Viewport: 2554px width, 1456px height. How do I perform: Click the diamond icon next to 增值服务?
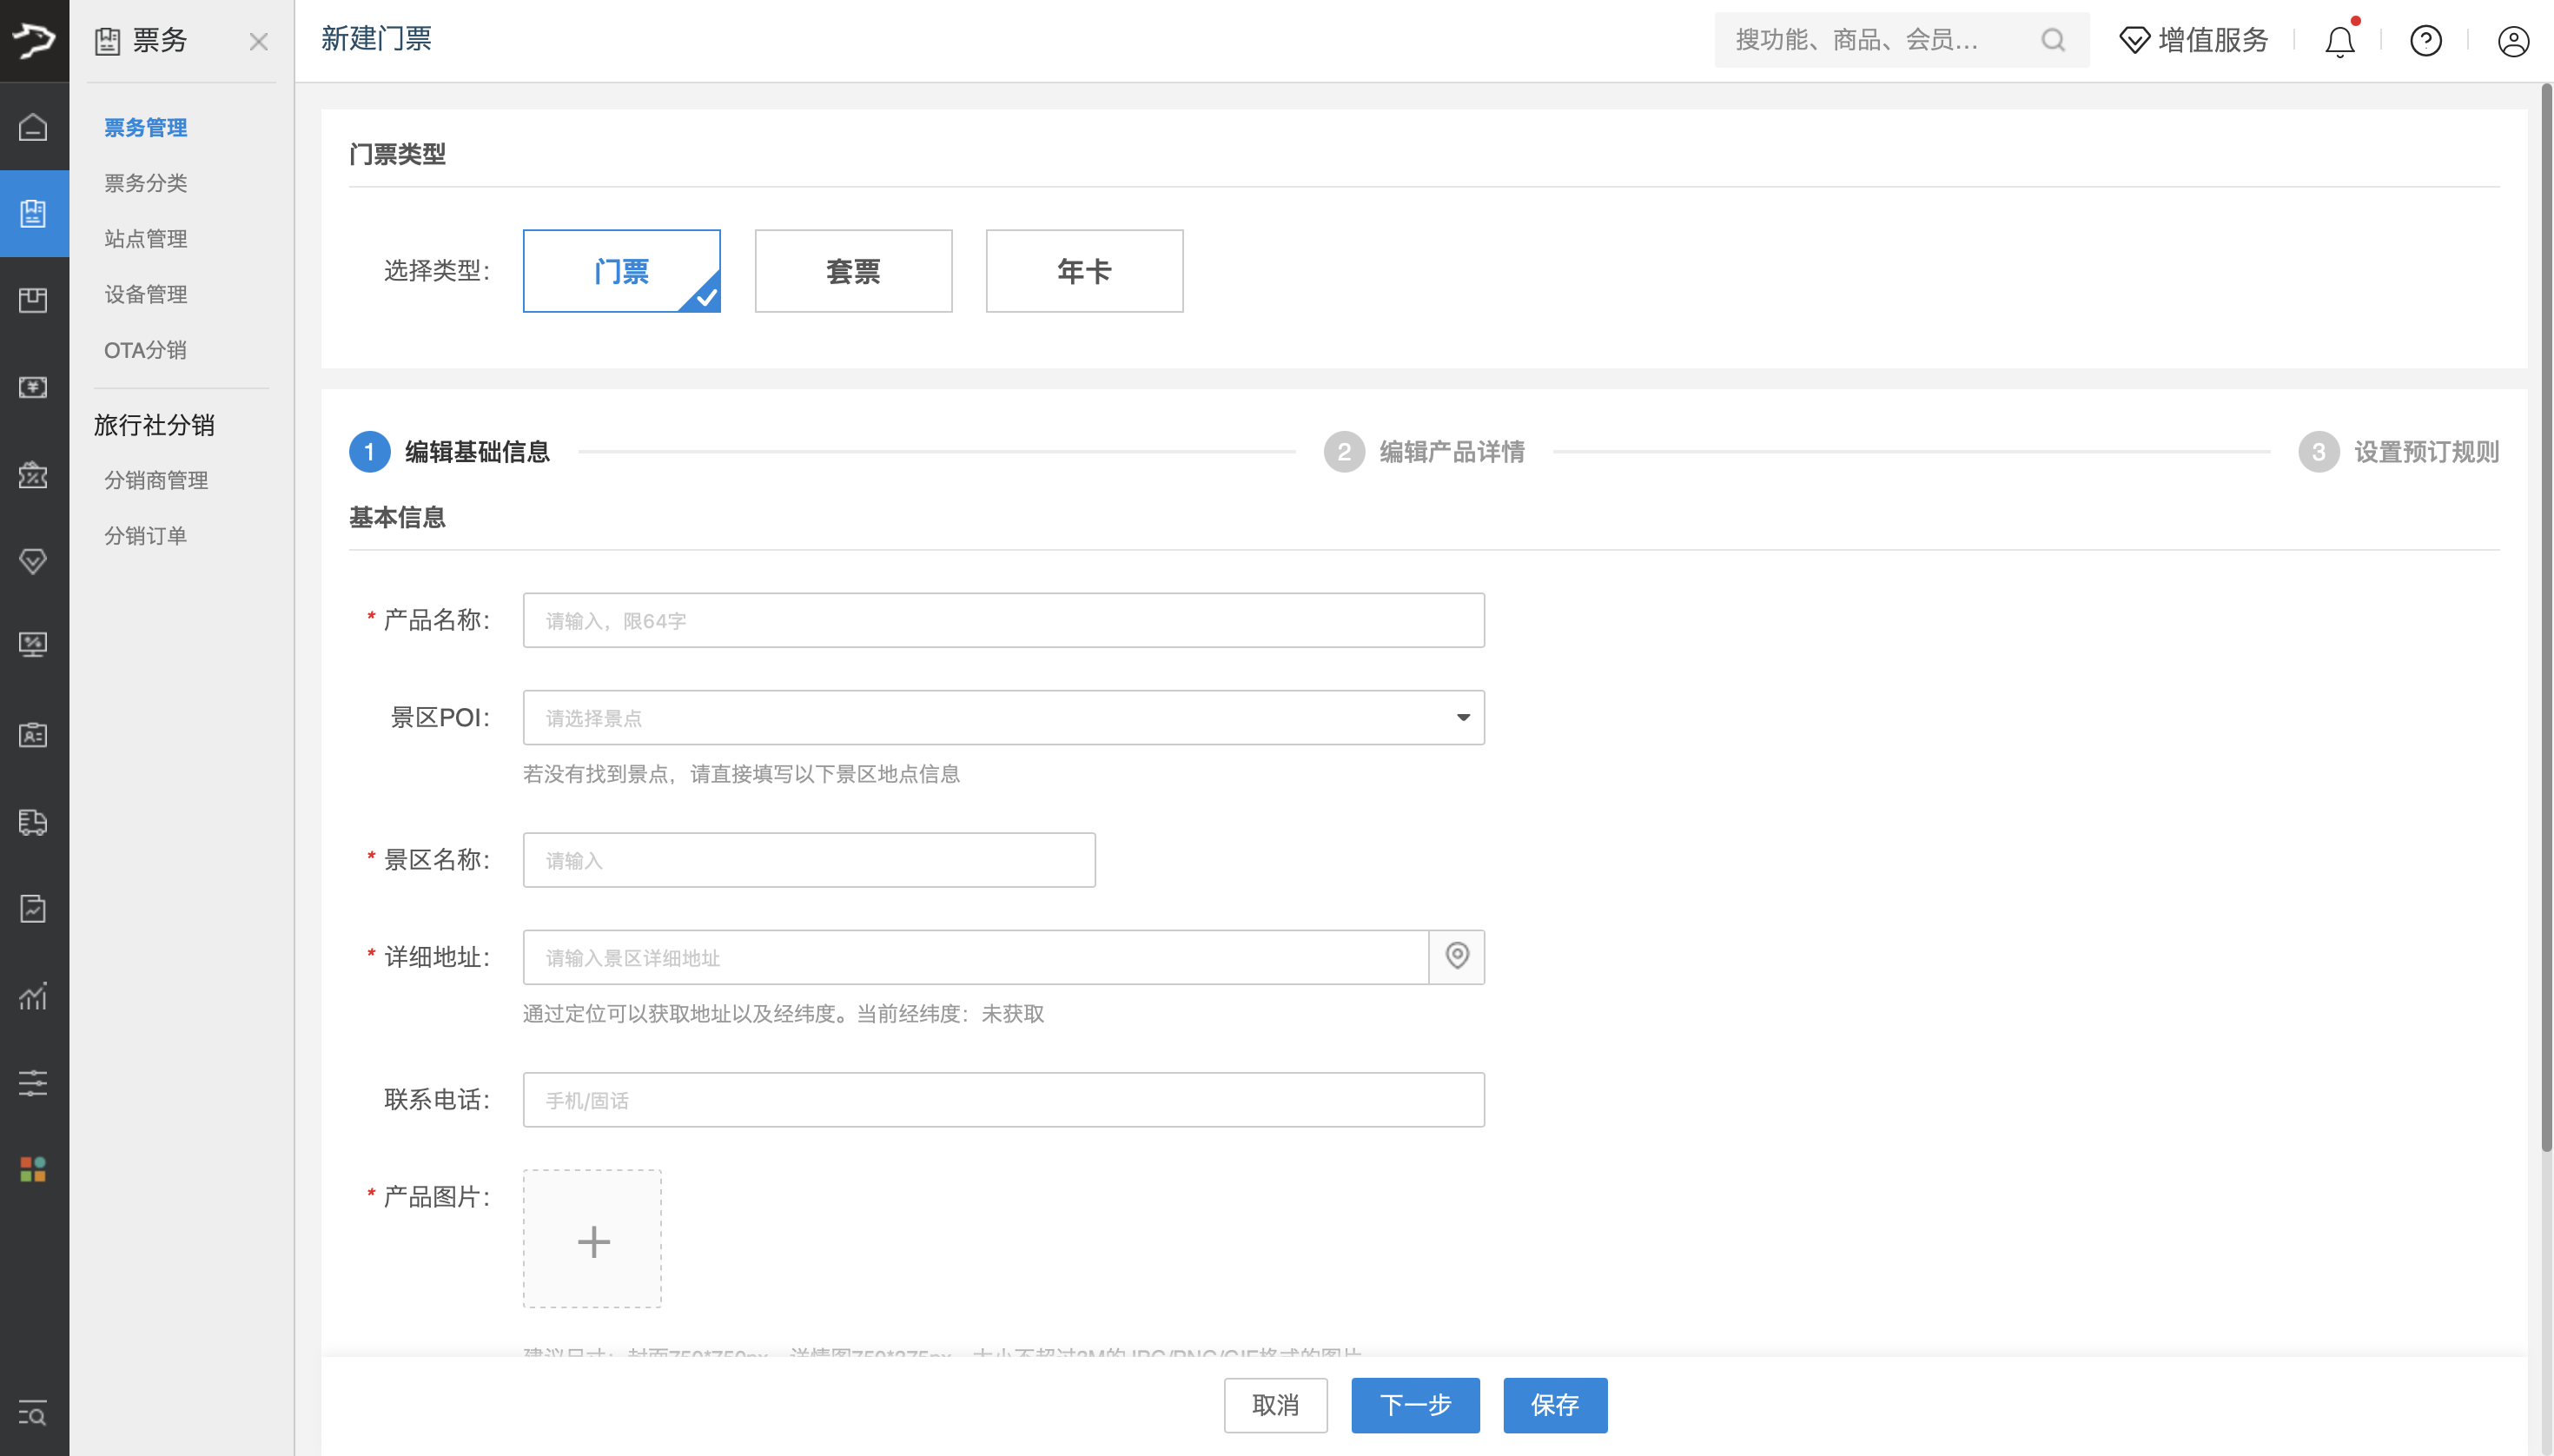tap(2134, 40)
